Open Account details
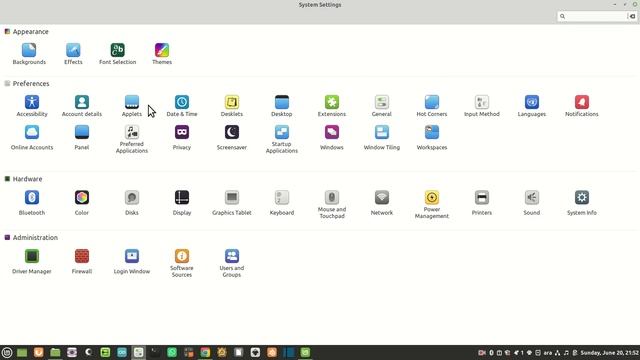The height and width of the screenshot is (360, 640). point(82,106)
